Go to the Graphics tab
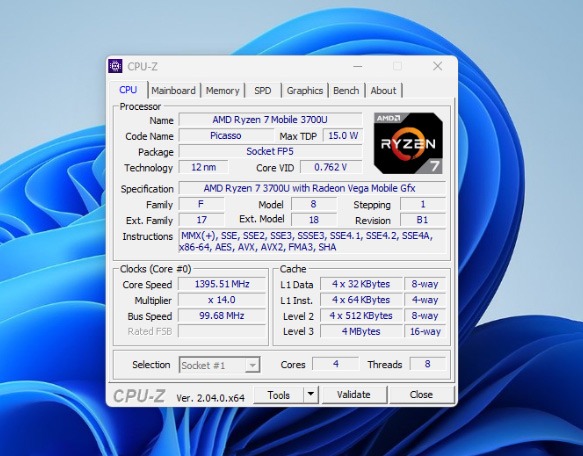The height and width of the screenshot is (456, 583). coord(305,90)
